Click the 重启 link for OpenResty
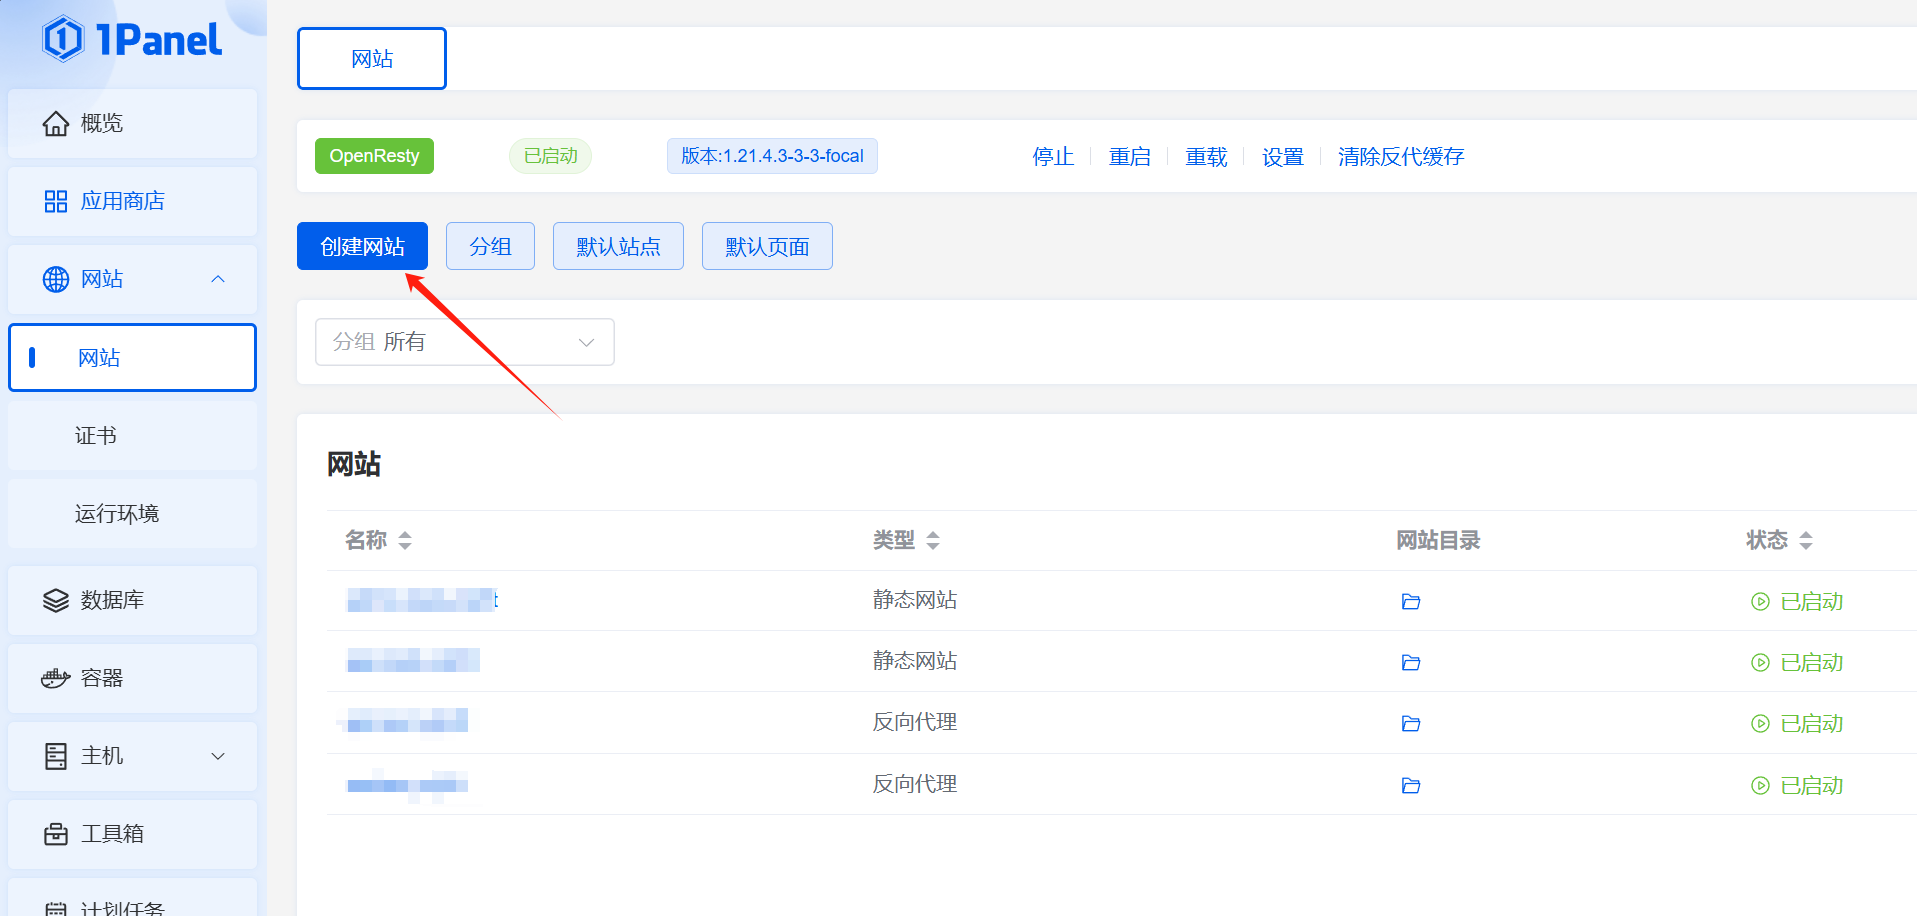Viewport: 1917px width, 916px height. click(1130, 156)
